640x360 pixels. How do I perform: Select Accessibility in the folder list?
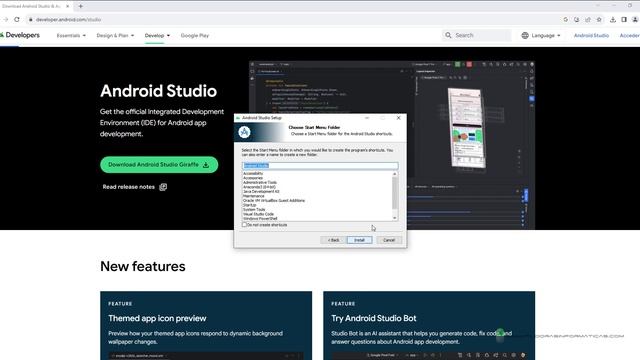(x=253, y=173)
